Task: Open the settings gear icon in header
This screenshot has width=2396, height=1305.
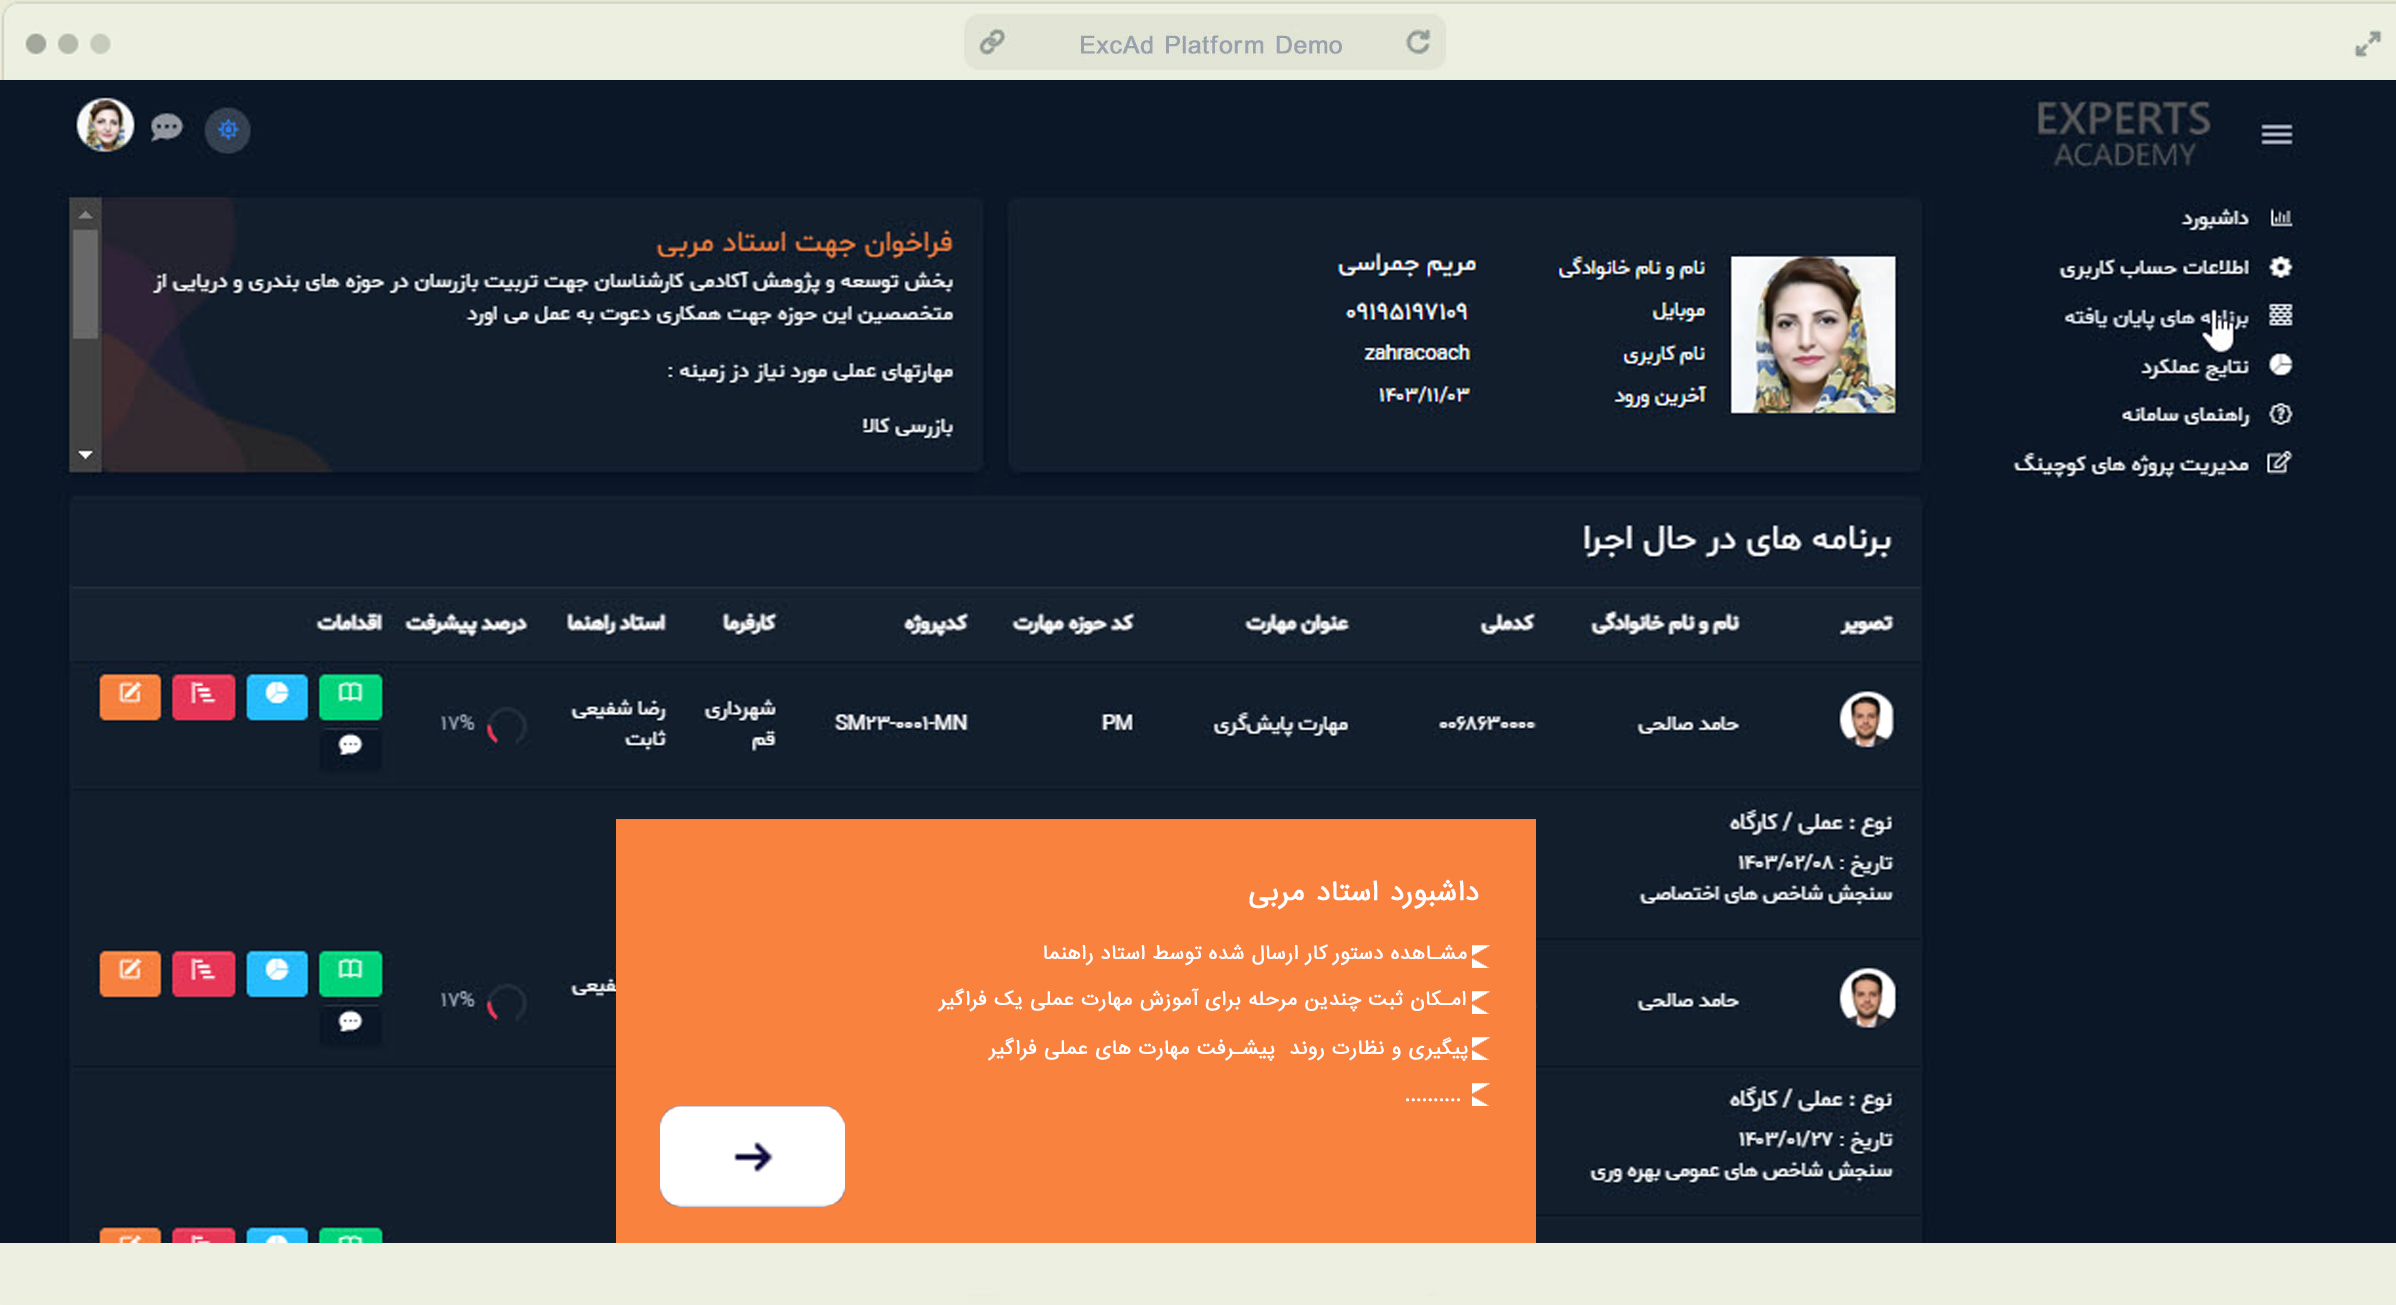Action: click(x=228, y=130)
